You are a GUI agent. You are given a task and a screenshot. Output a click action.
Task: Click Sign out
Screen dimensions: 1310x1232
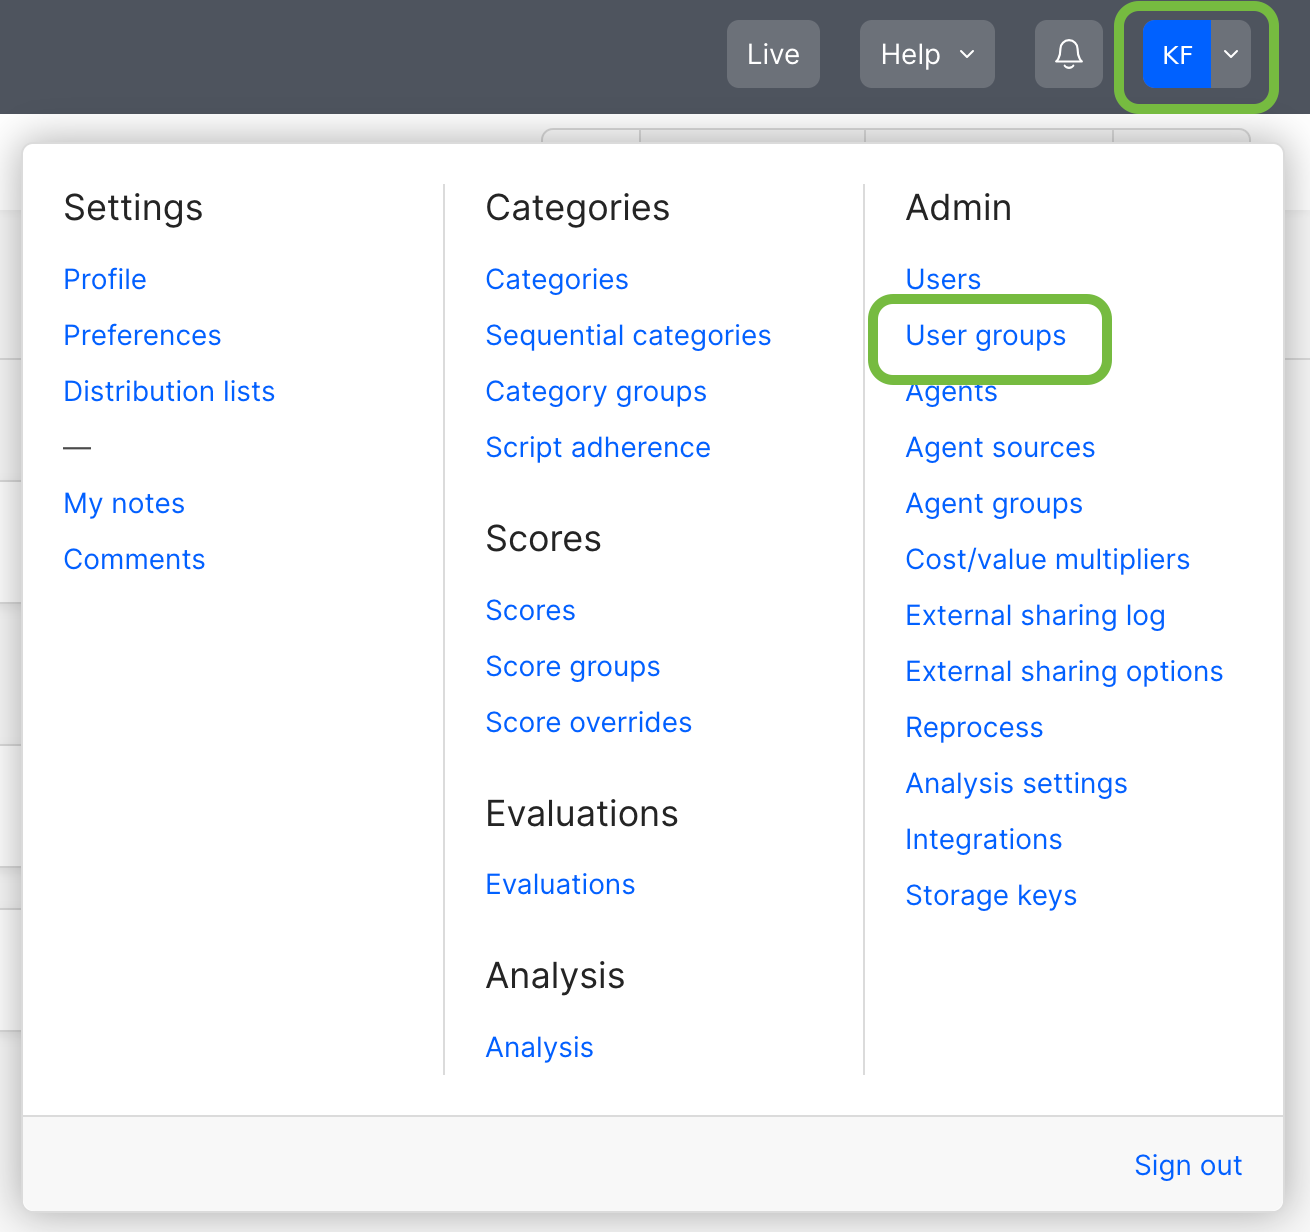1187,1165
